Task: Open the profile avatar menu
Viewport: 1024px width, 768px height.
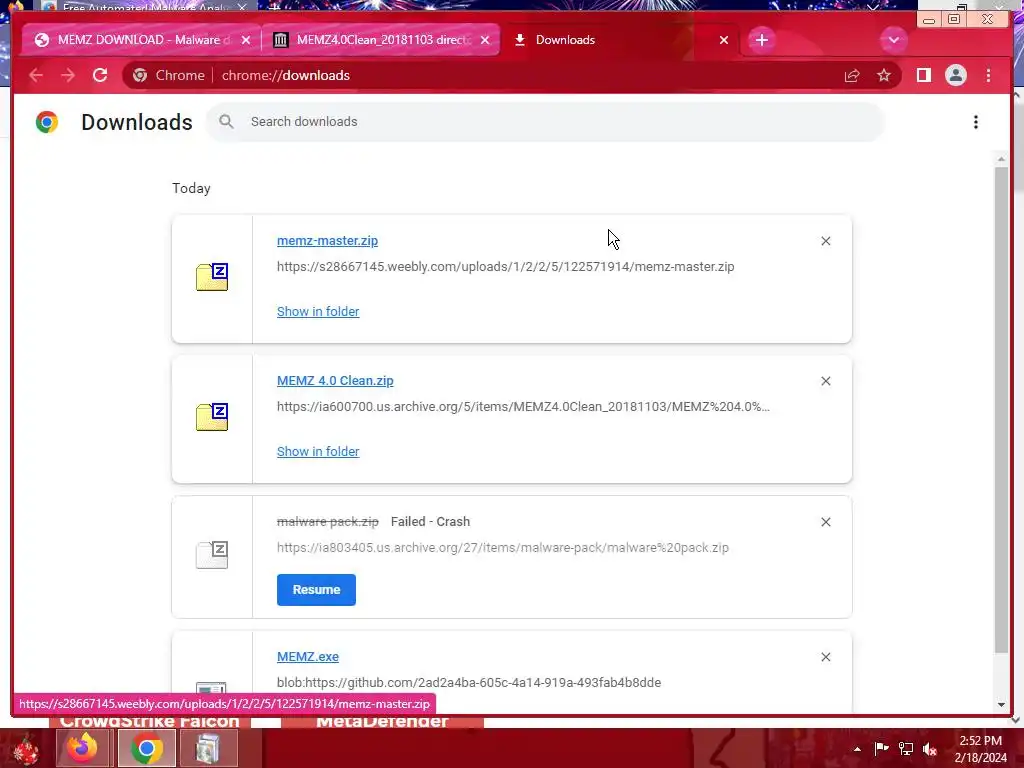Action: point(955,75)
